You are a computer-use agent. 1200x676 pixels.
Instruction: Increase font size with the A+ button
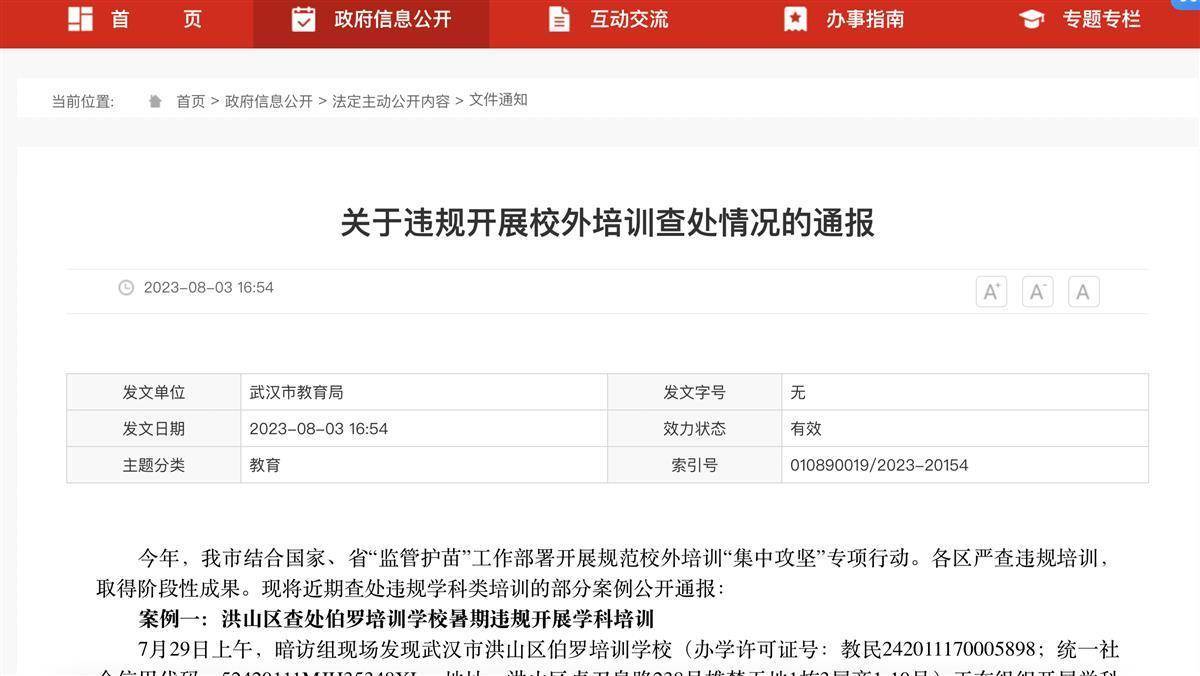(x=991, y=291)
